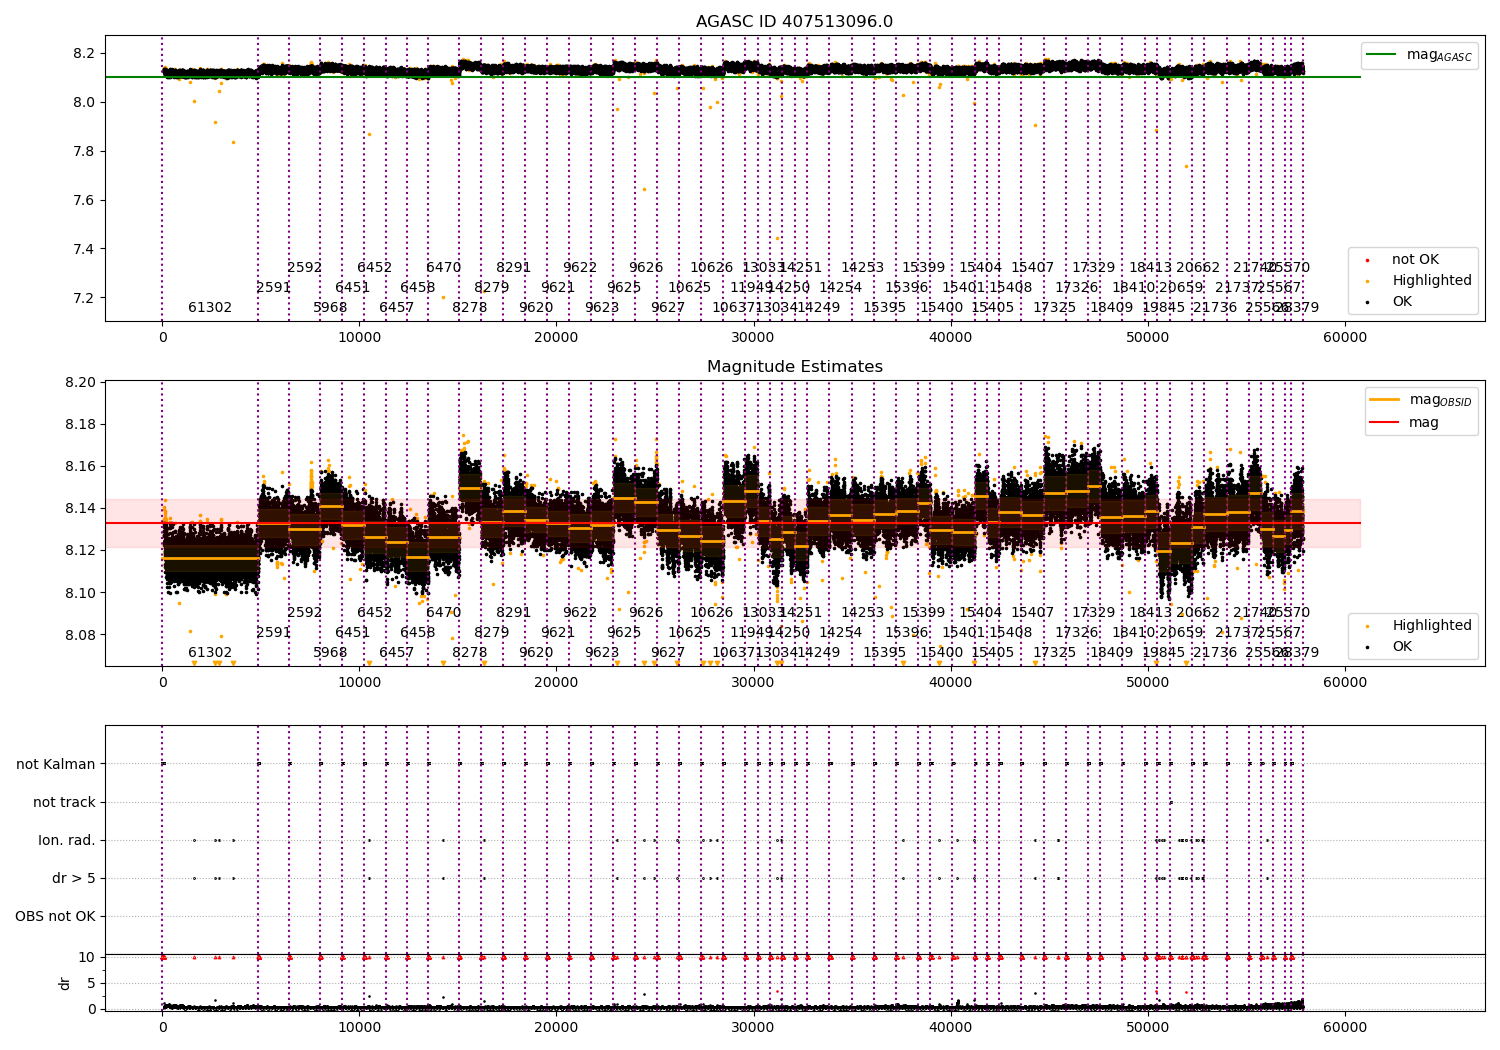
Task: Click the 'dr > 5' y-axis label
Action: [74, 879]
